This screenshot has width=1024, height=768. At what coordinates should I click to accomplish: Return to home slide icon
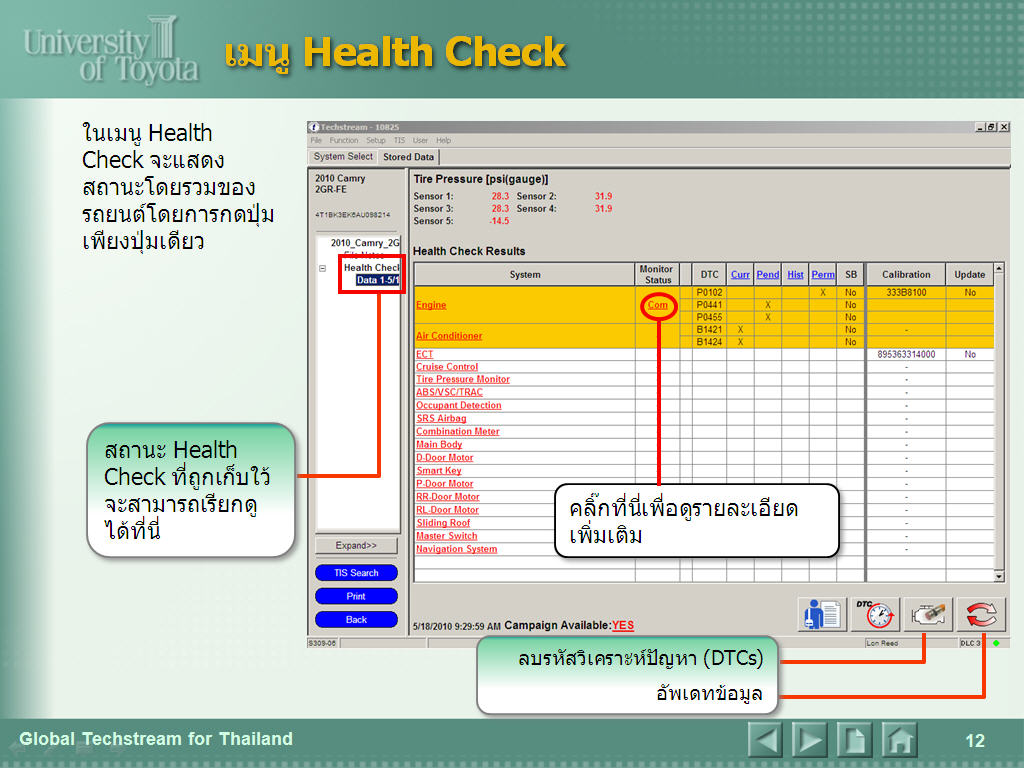click(899, 740)
